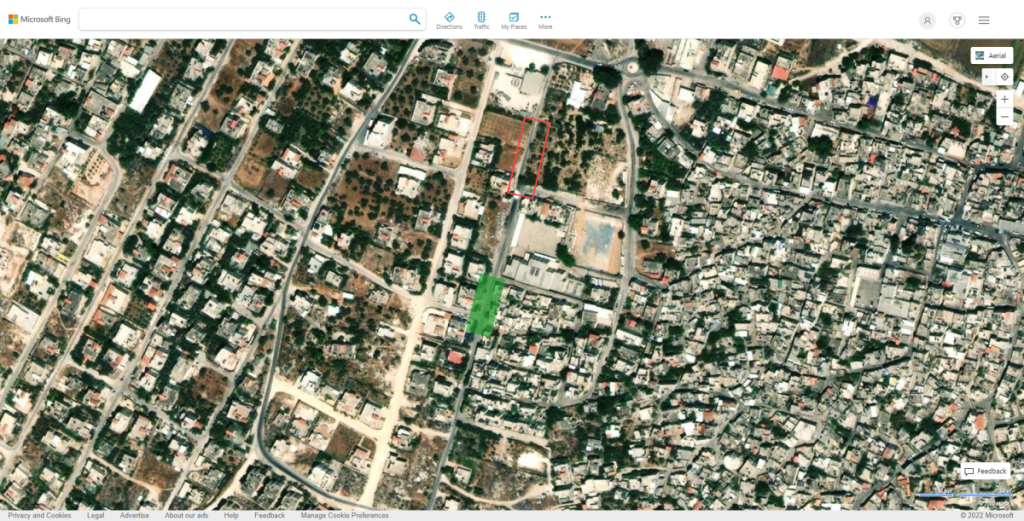
Task: Open Microsoft Rewards trophy icon
Action: 956,20
